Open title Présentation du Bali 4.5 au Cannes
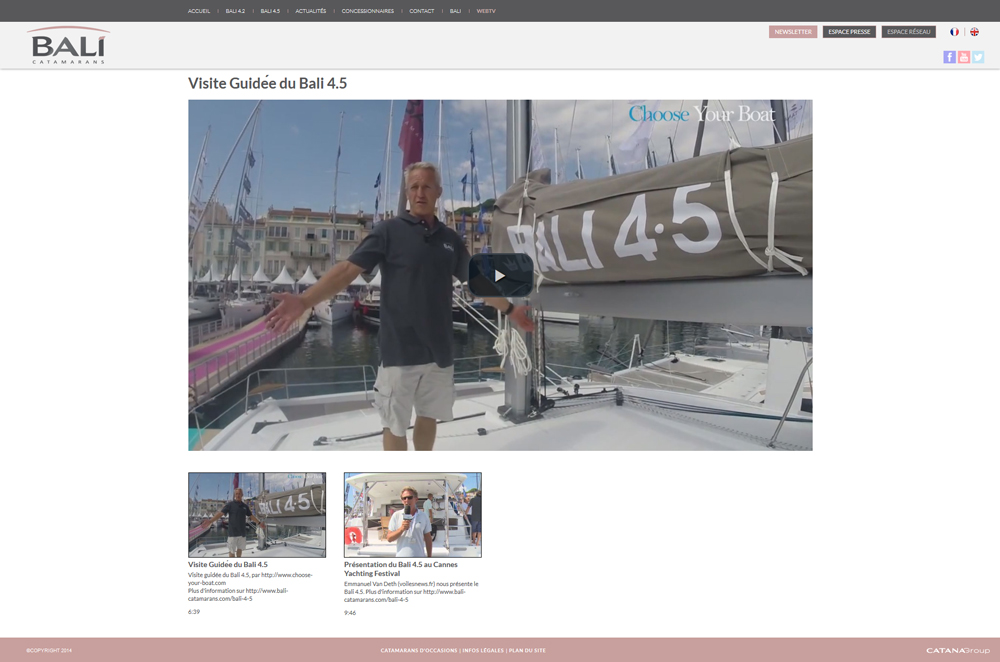 click(x=401, y=569)
